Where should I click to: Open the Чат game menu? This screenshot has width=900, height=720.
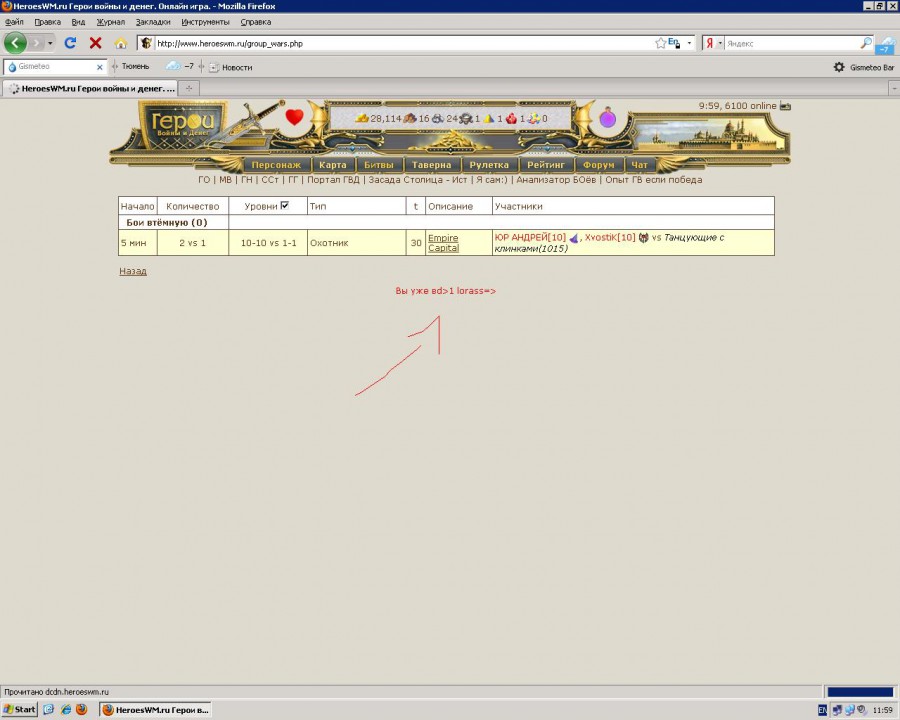tap(639, 165)
